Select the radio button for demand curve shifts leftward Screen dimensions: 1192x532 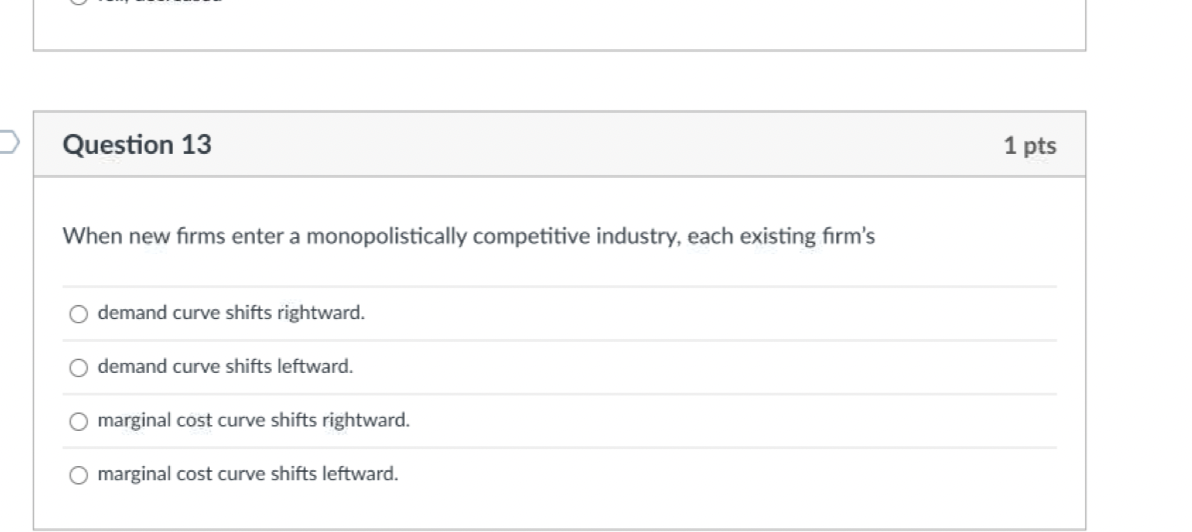[78, 368]
